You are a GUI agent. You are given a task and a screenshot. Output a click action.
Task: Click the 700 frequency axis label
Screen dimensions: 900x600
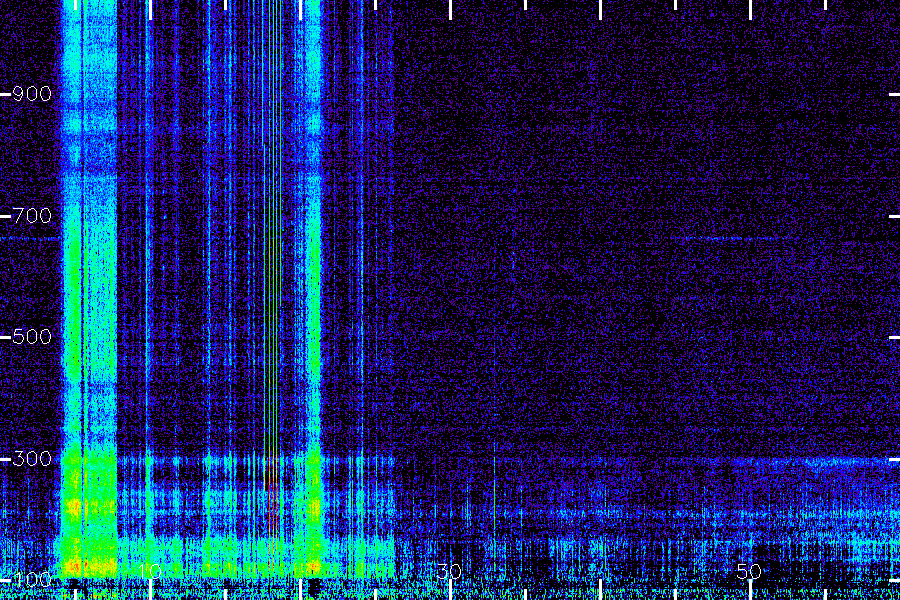coord(32,216)
